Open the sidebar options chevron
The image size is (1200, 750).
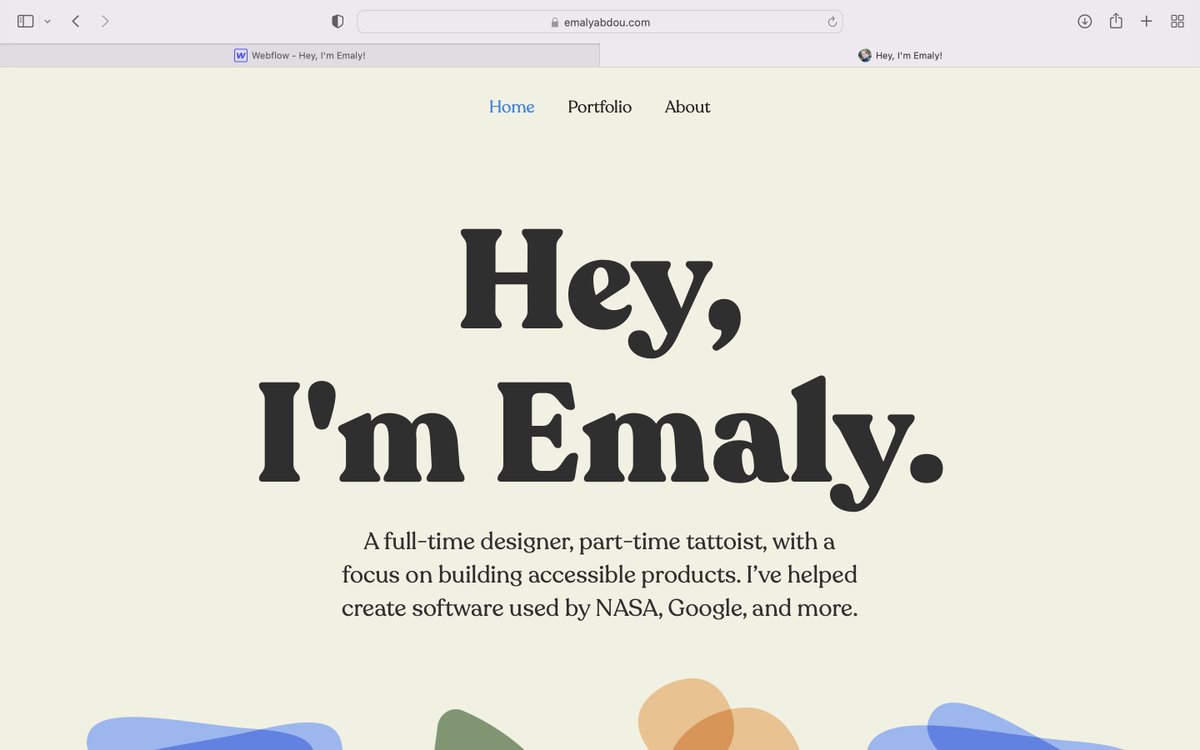coord(47,20)
